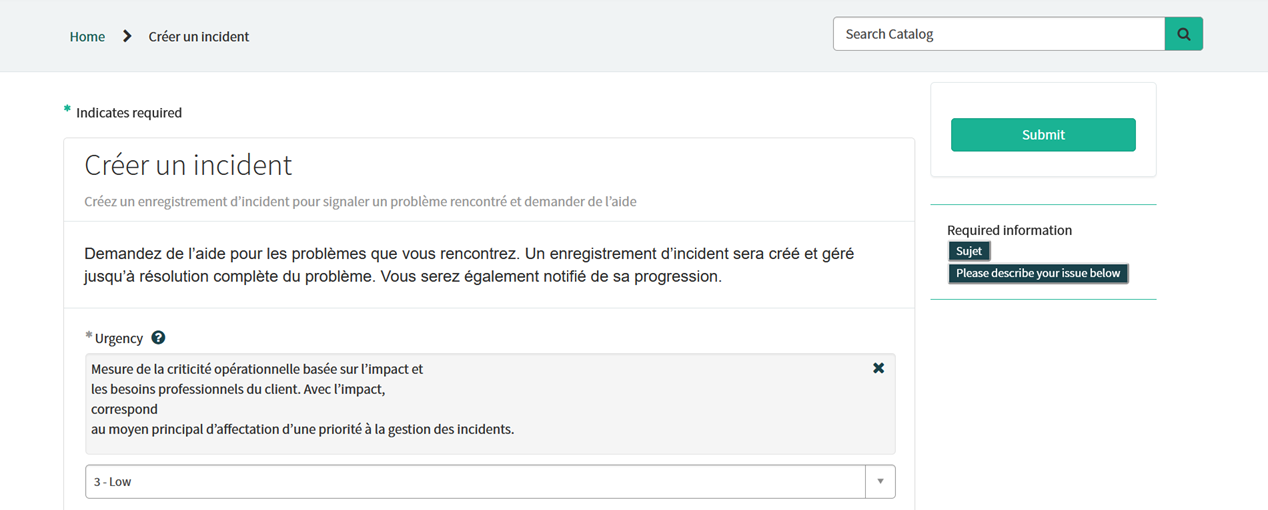1268x510 pixels.
Task: Click the 'Demandez de l'aide' paragraph
Action: tap(468, 265)
